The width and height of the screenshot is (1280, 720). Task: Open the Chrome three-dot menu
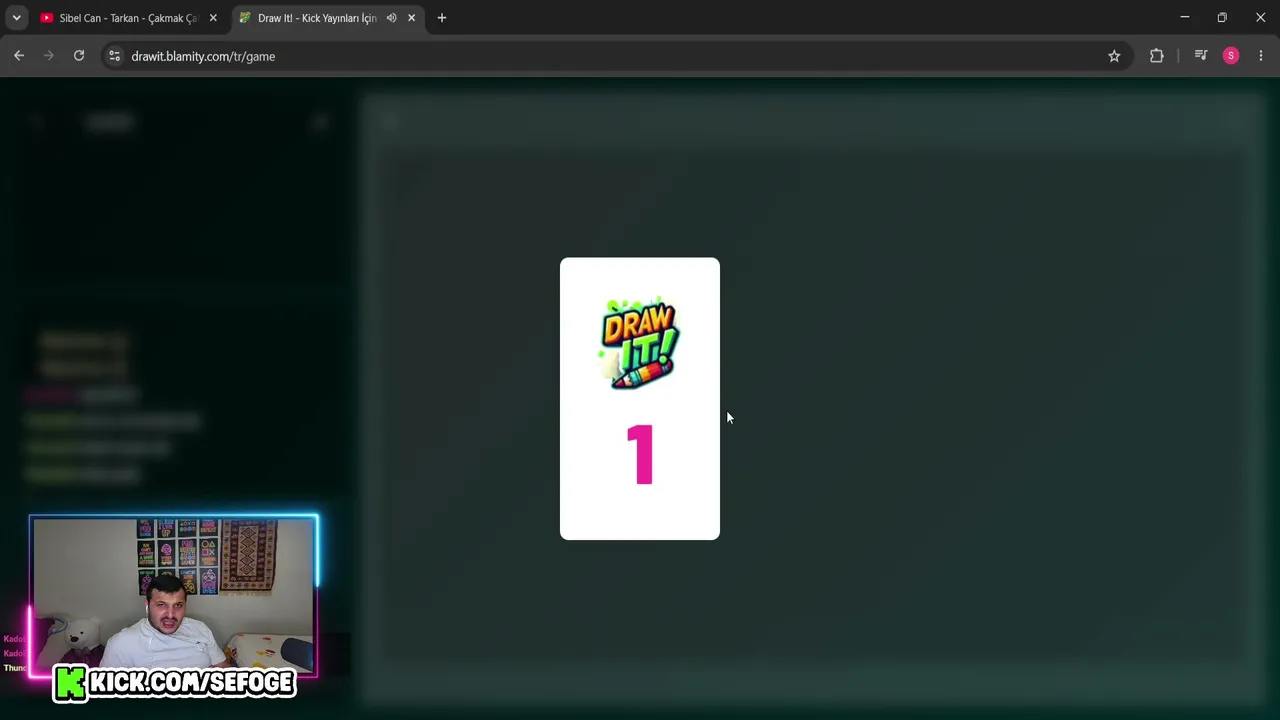pyautogui.click(x=1261, y=56)
